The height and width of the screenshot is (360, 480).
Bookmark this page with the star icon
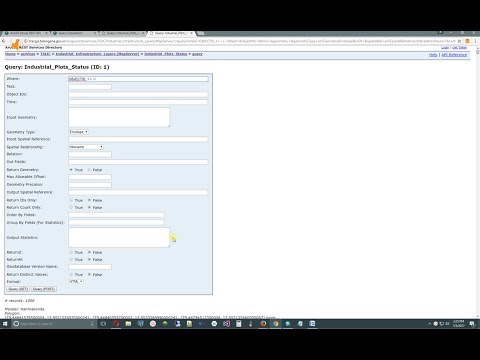coord(459,41)
